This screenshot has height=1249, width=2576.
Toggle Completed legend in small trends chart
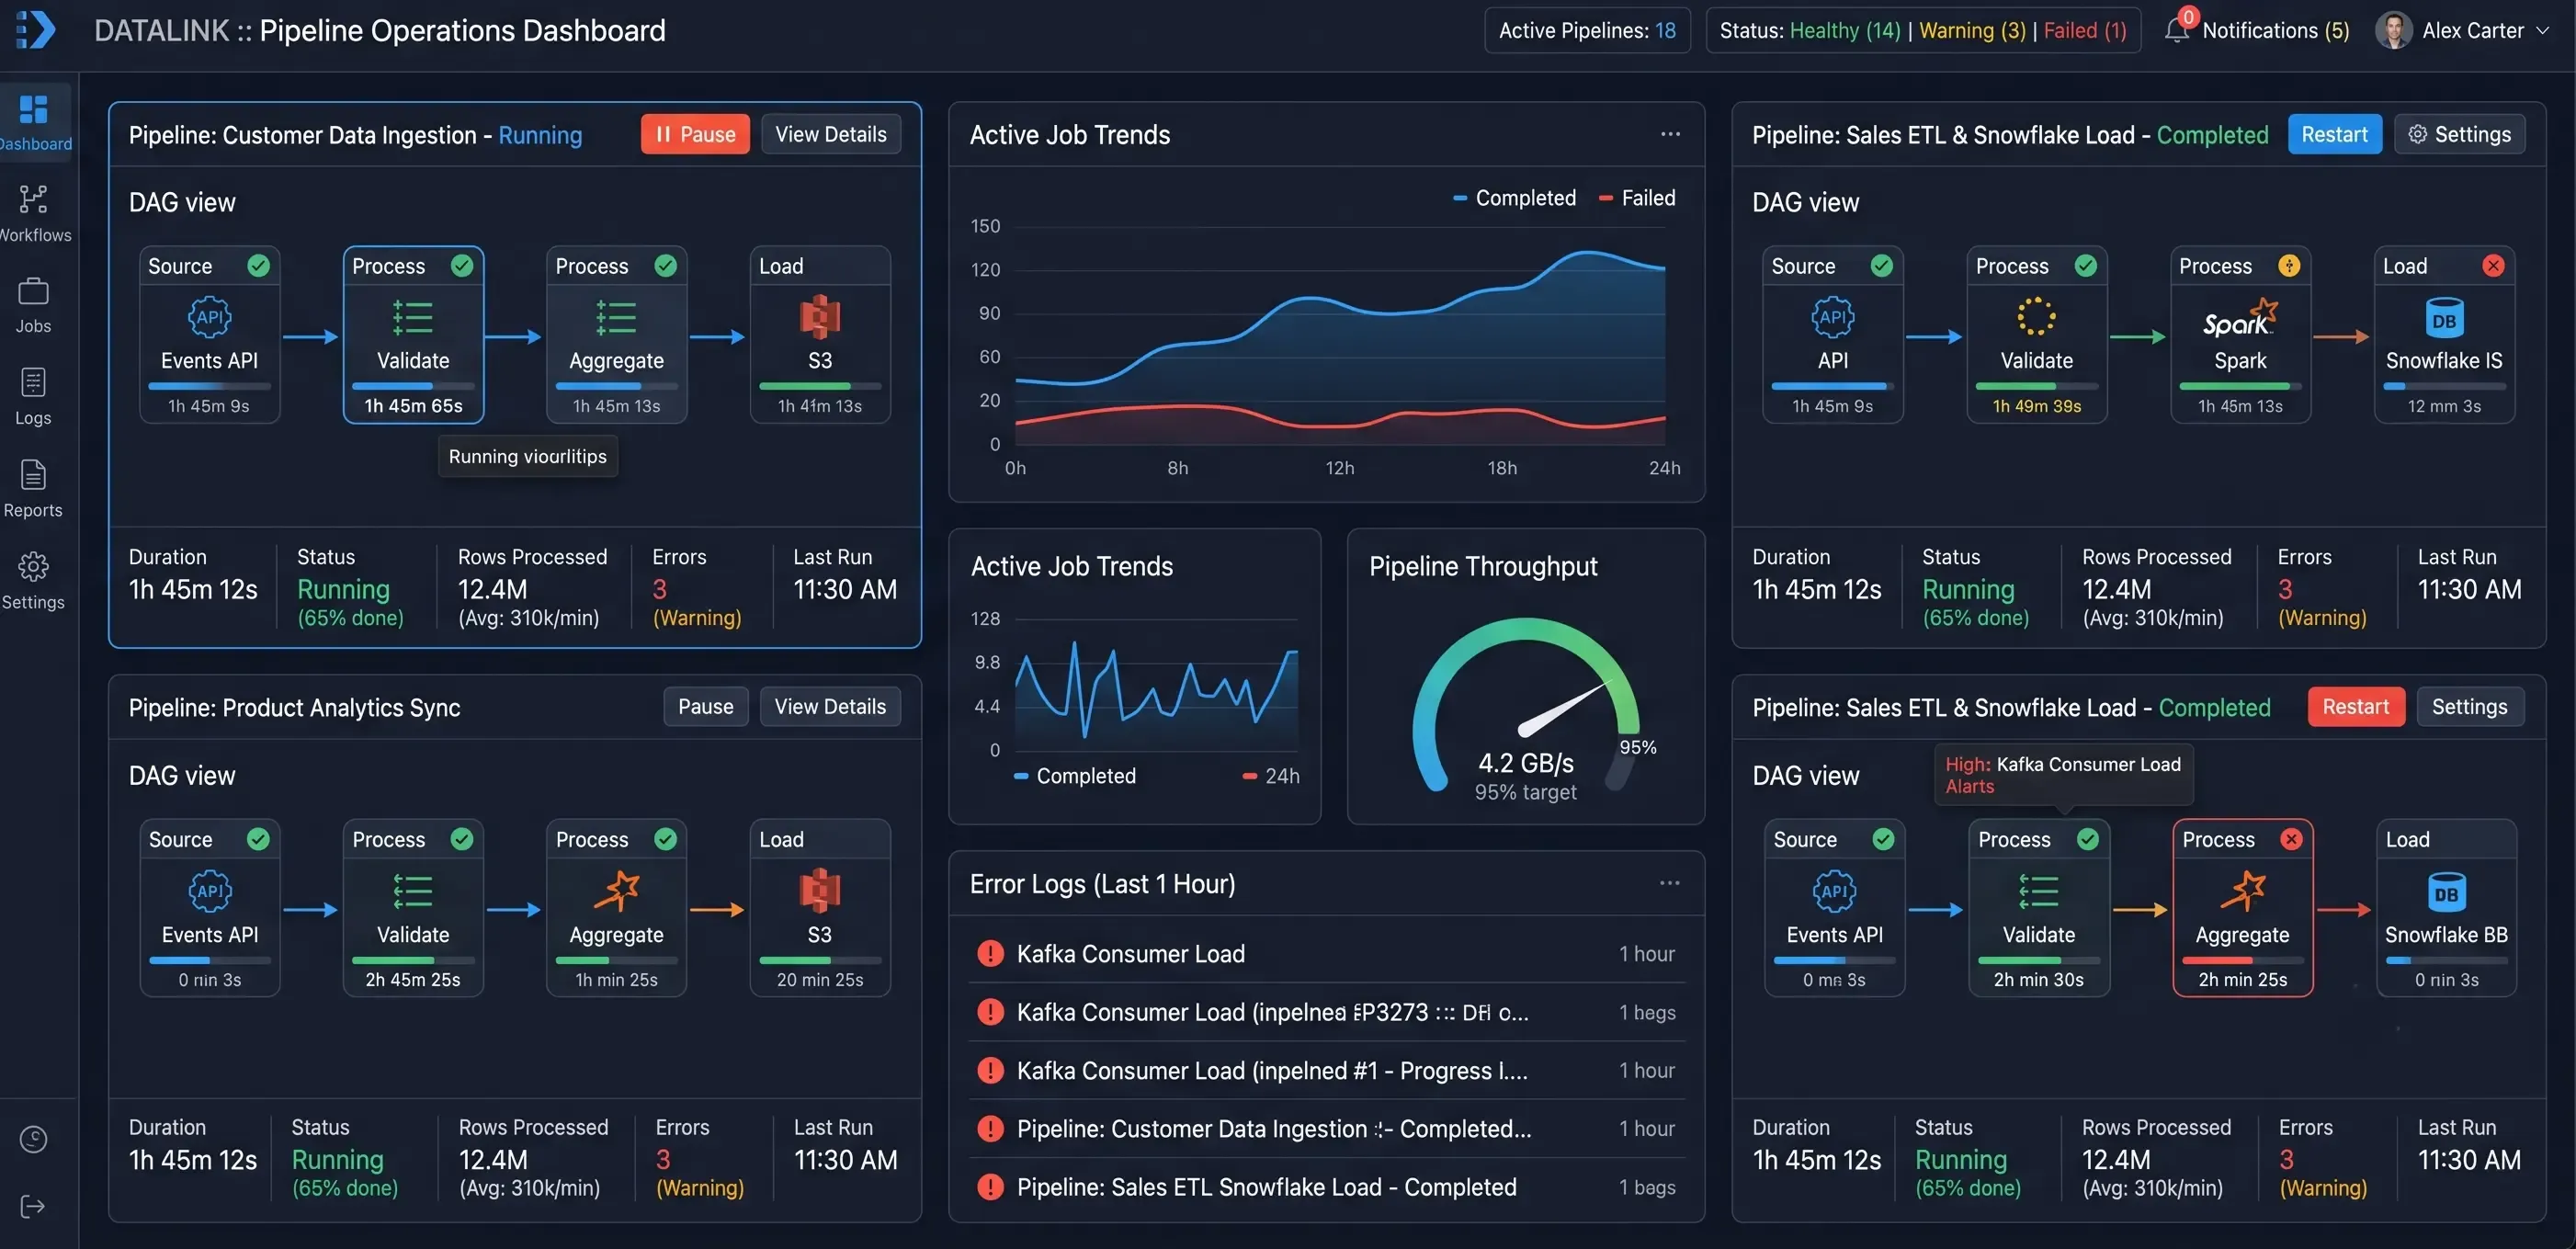pos(1075,776)
